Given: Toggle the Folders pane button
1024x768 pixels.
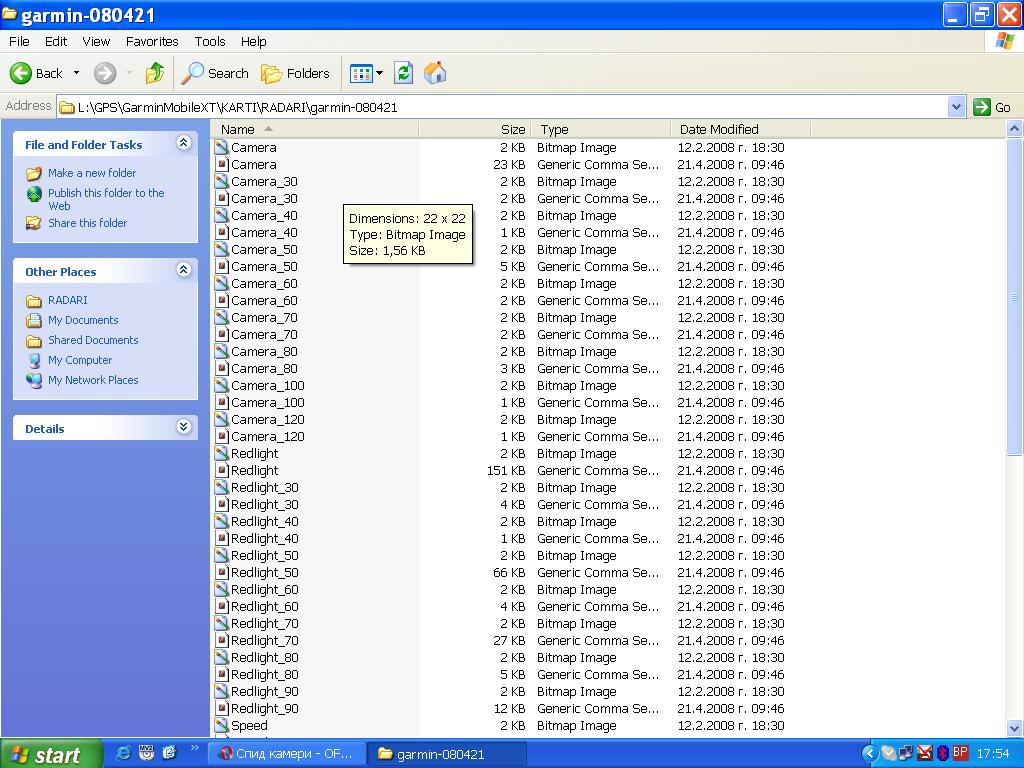Looking at the screenshot, I should [x=295, y=73].
